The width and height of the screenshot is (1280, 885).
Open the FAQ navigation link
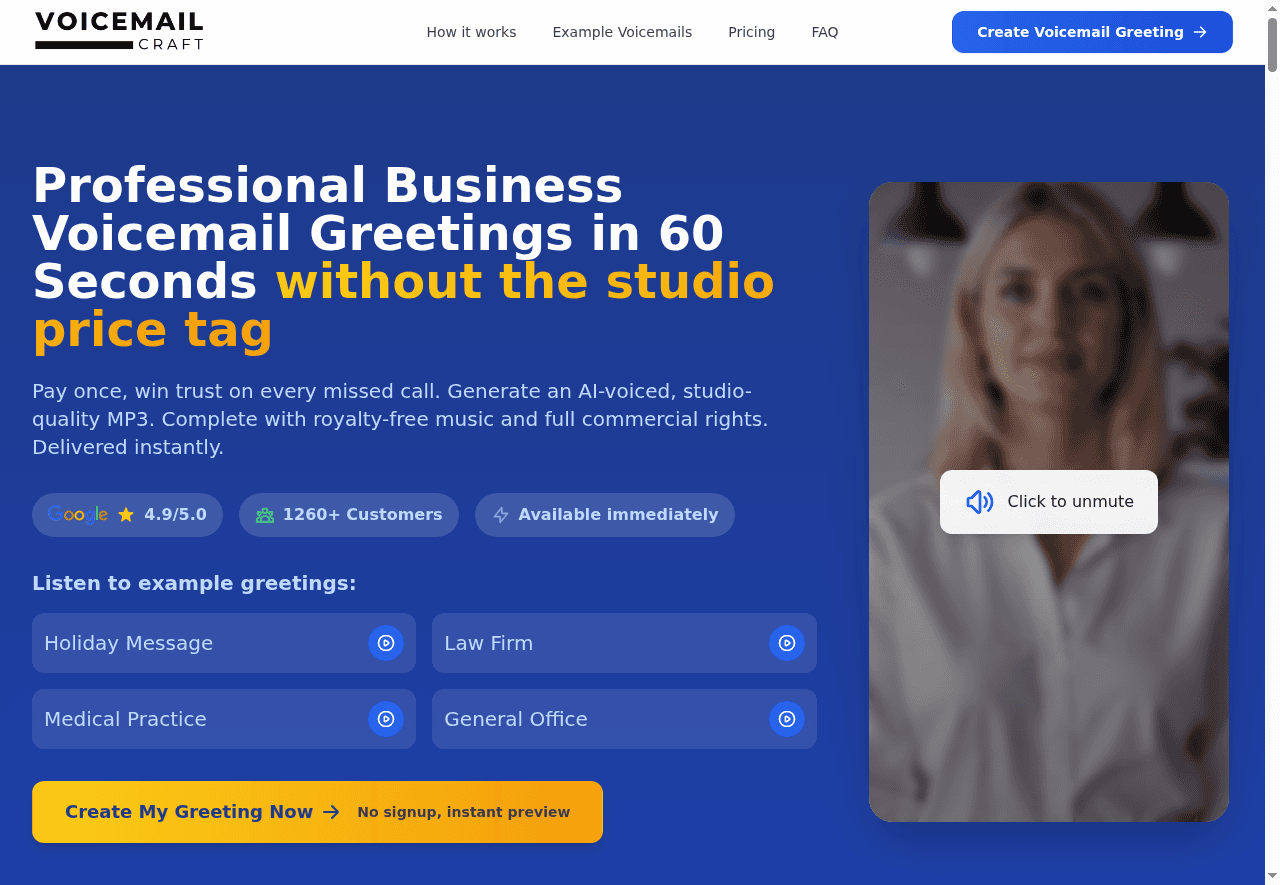point(825,32)
